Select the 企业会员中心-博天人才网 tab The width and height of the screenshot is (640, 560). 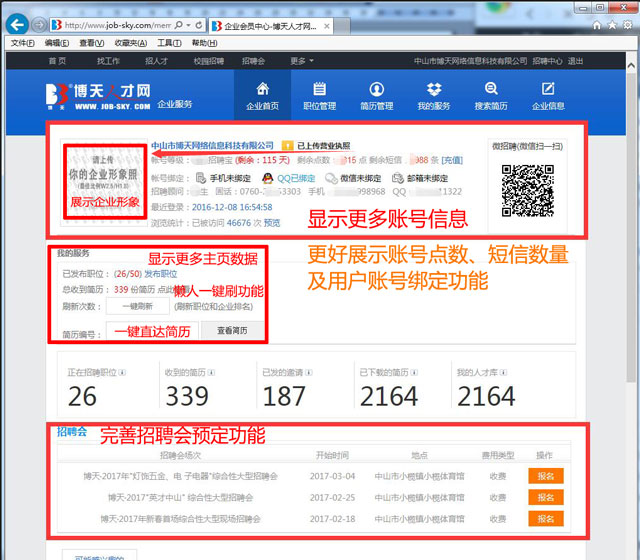(x=270, y=26)
